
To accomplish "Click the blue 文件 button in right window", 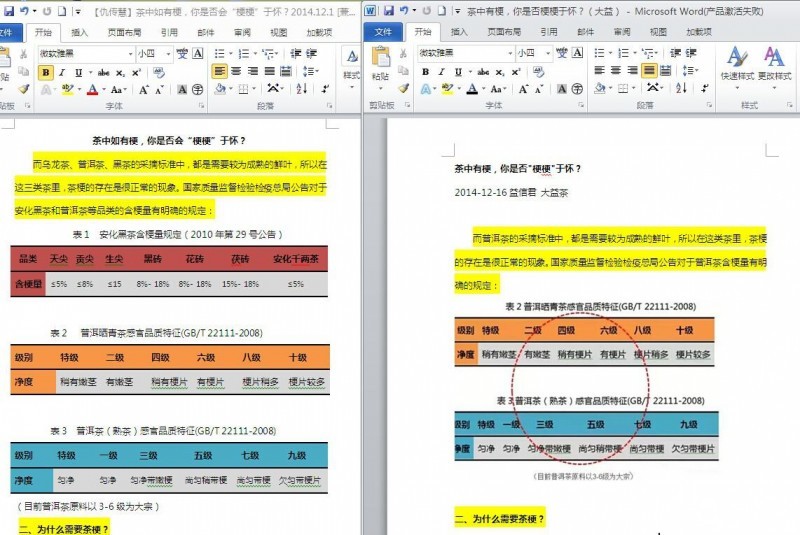I will point(383,32).
